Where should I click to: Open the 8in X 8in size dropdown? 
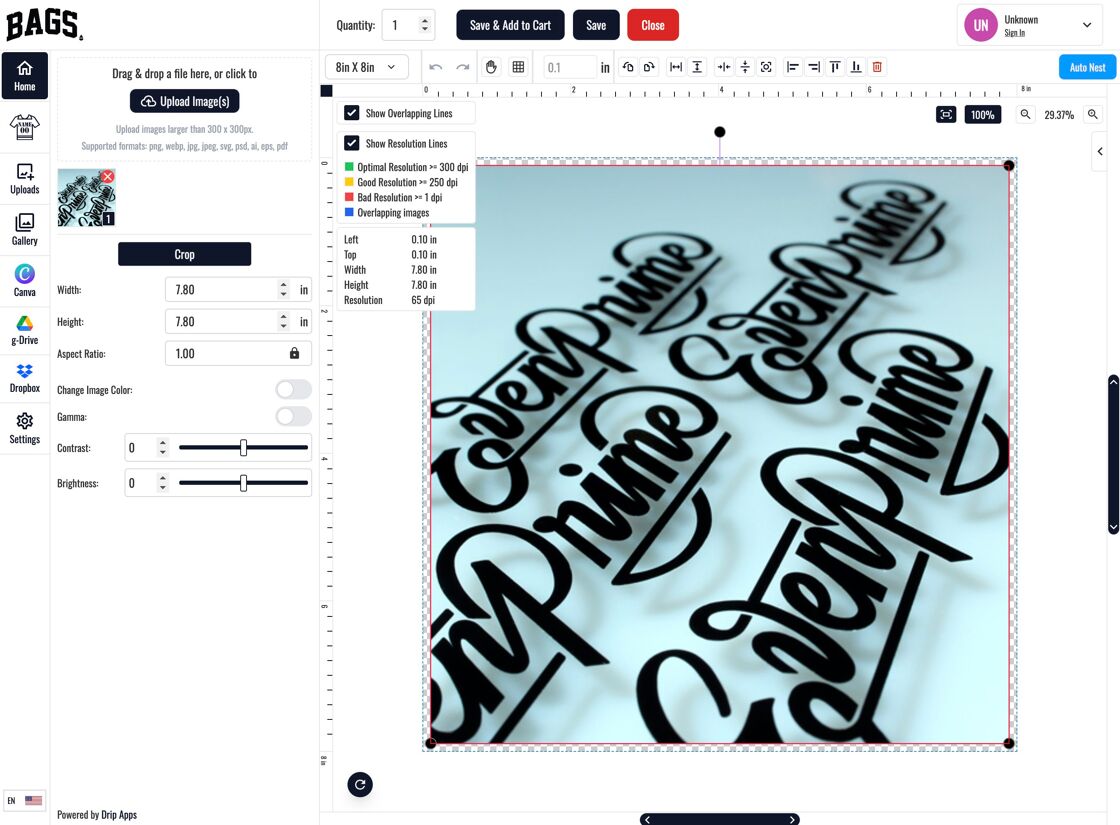coord(366,67)
